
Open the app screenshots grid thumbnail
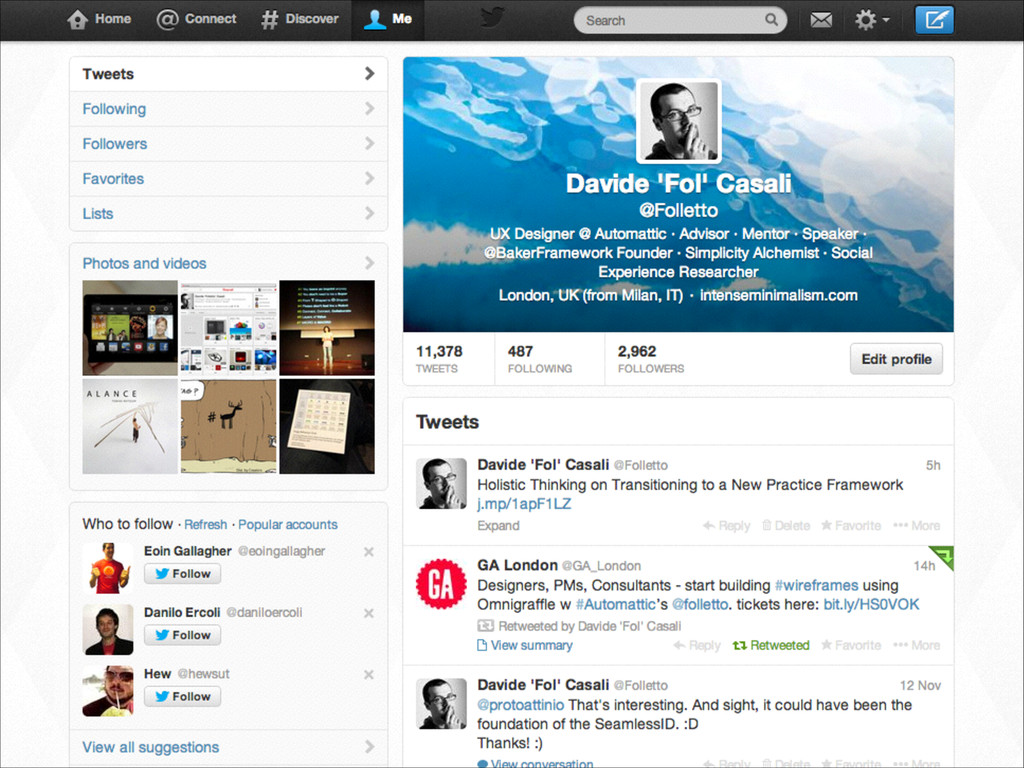click(x=229, y=328)
